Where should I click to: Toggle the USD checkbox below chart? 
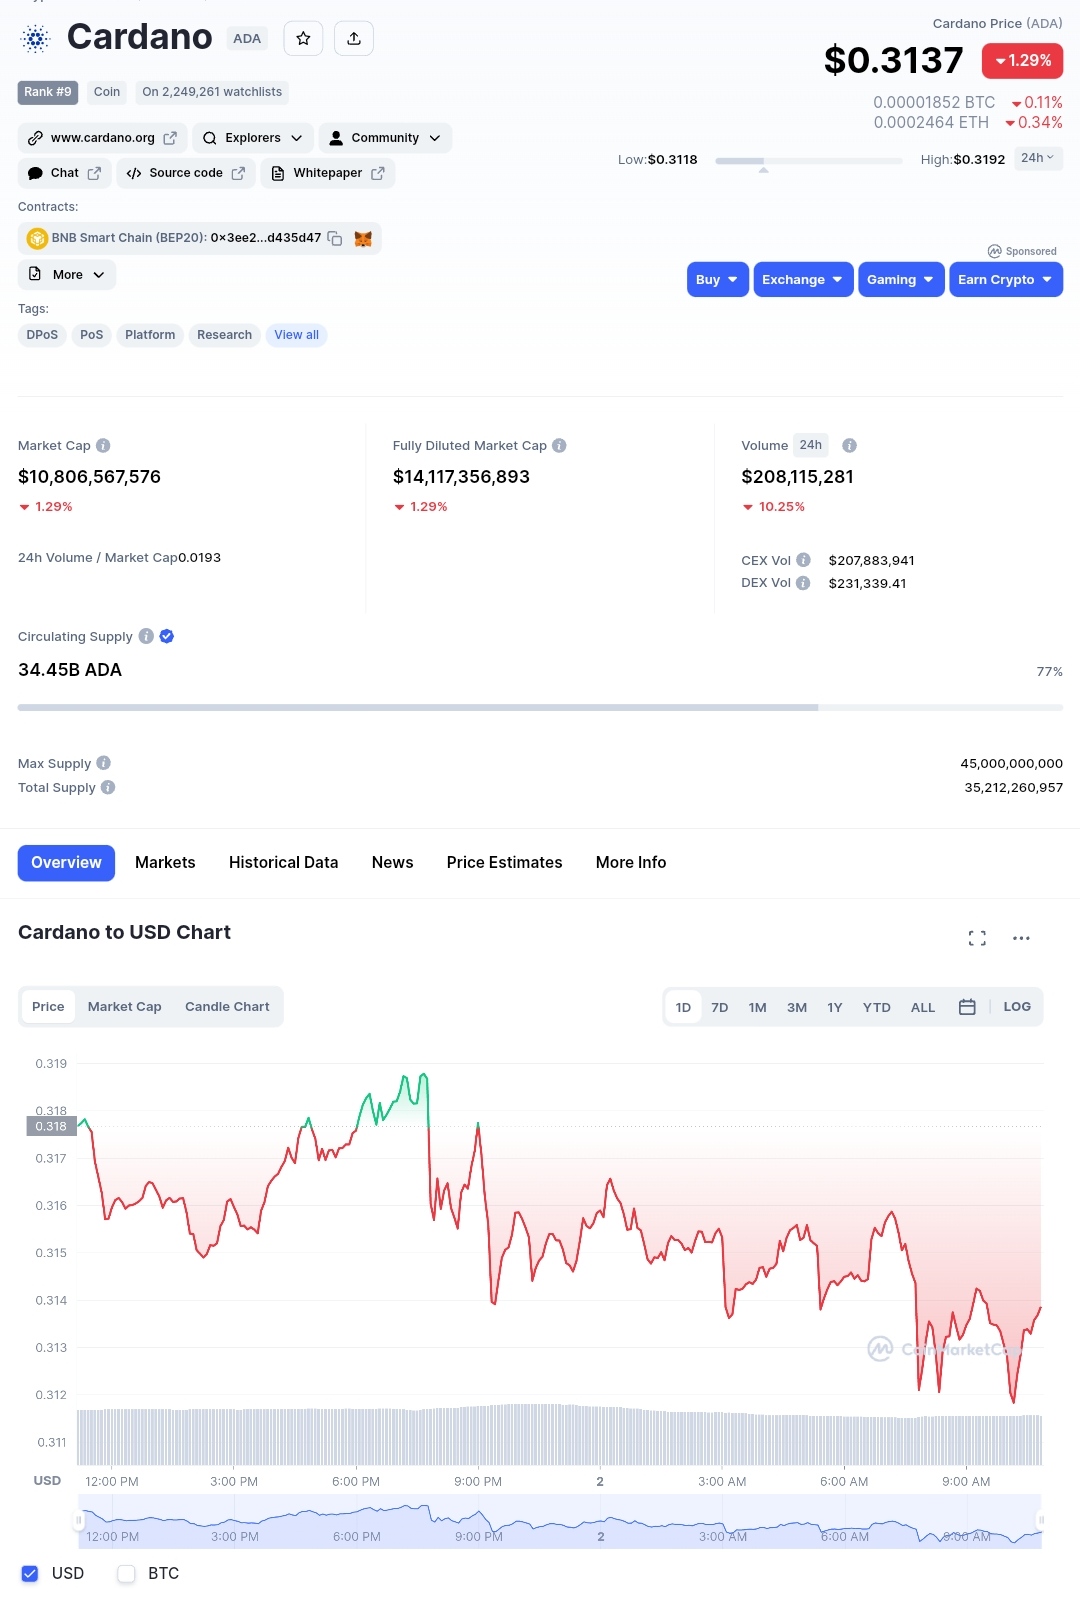click(x=30, y=1574)
